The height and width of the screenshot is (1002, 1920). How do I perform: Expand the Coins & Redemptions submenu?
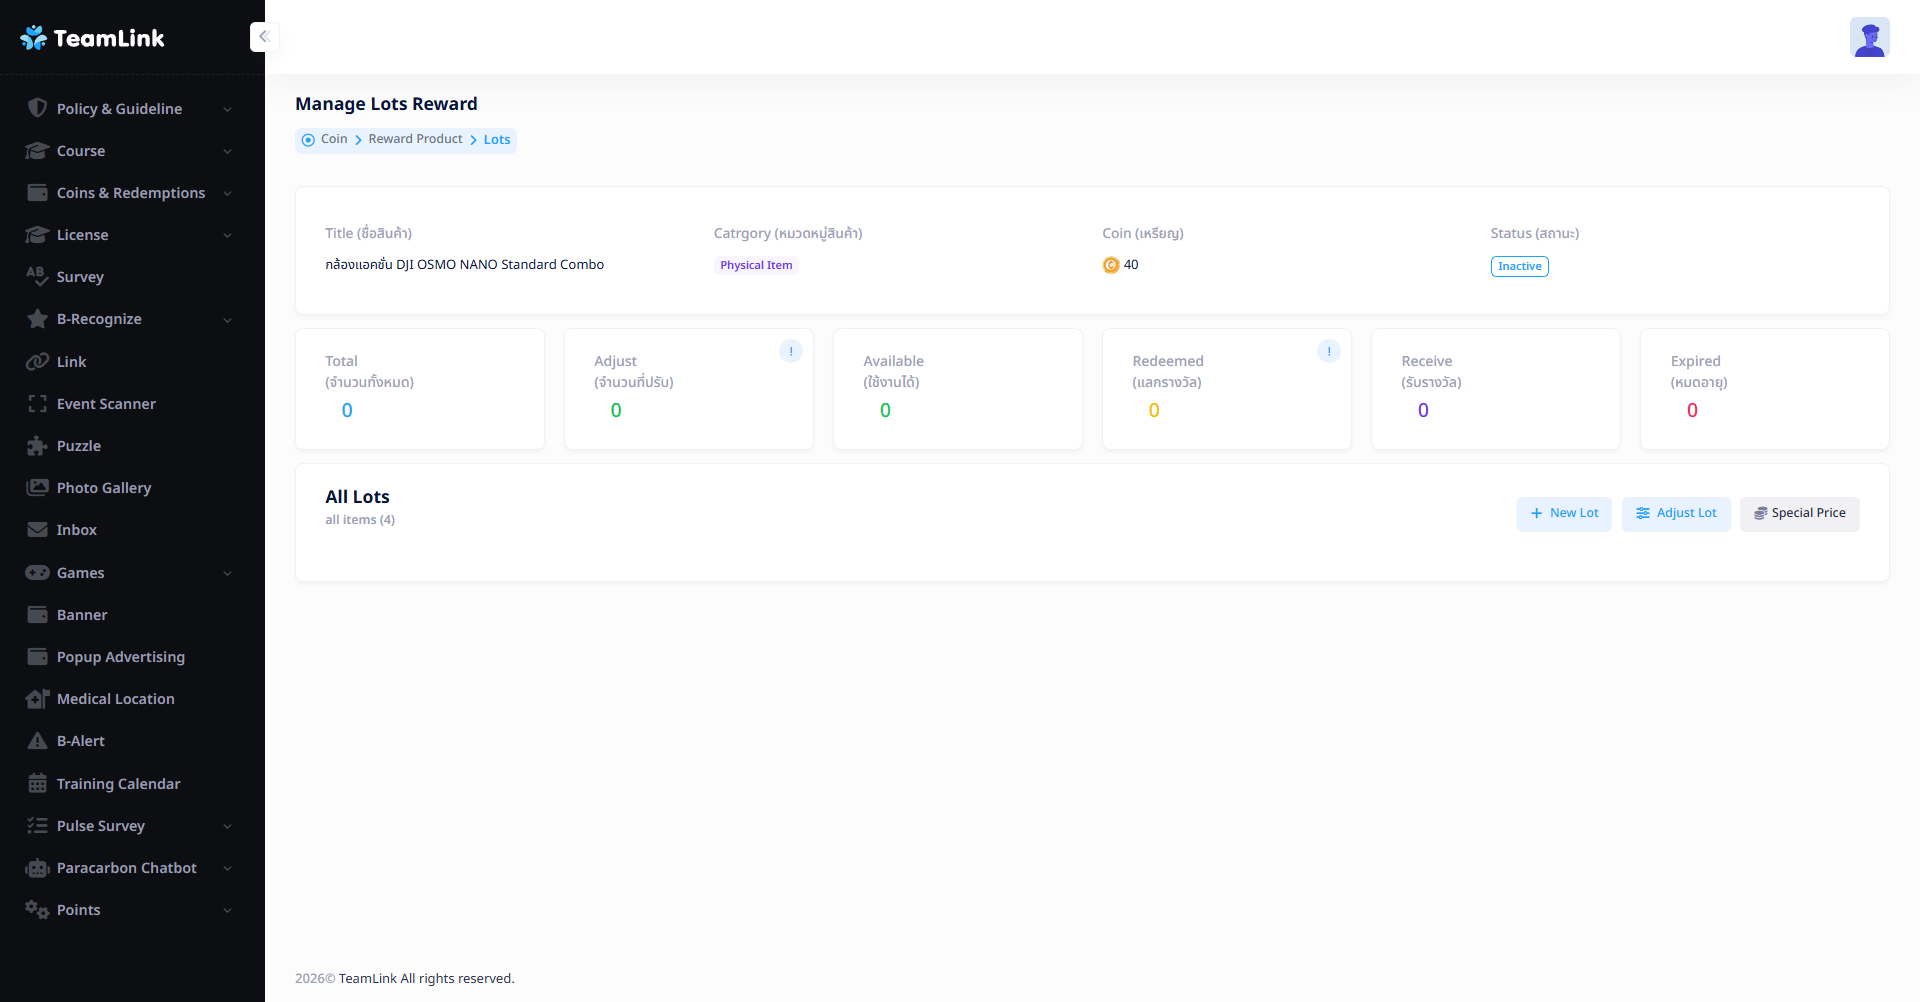[x=227, y=193]
